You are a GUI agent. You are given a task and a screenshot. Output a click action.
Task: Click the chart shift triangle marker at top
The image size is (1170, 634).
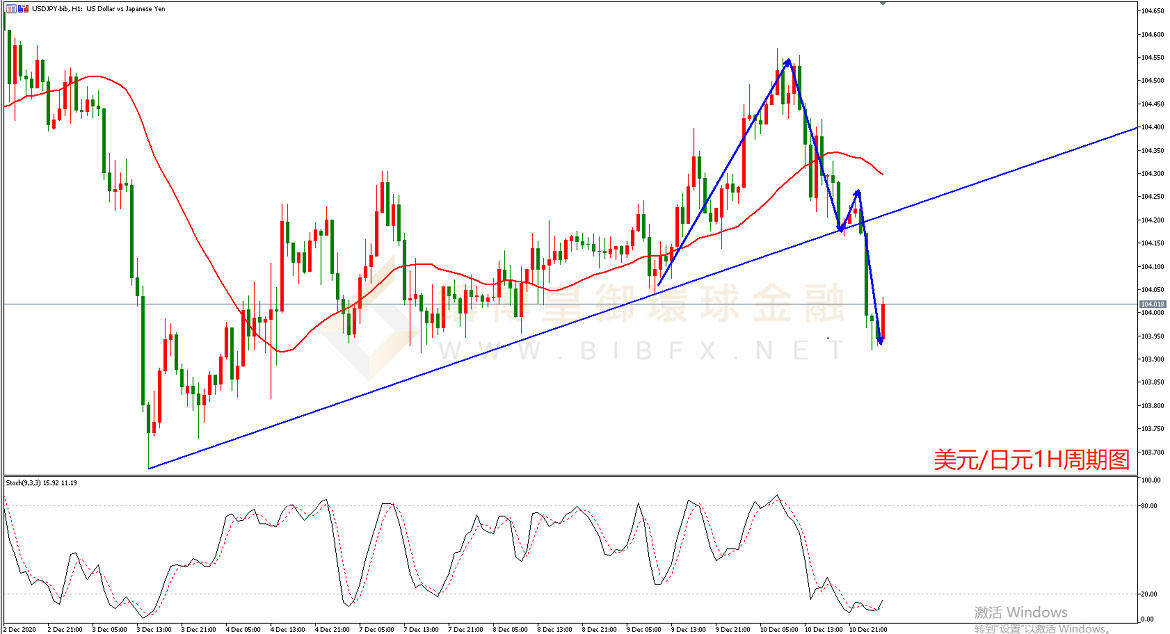click(x=882, y=4)
